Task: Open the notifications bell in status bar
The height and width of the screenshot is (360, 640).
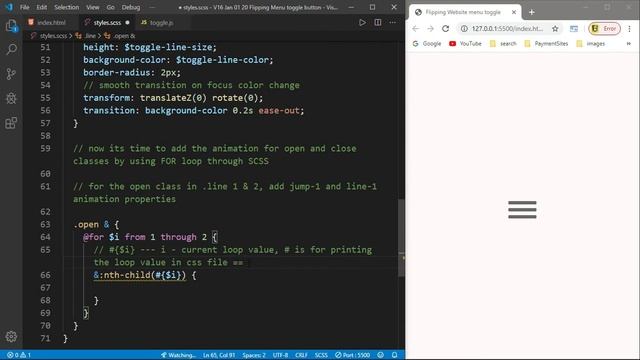Action: point(394,355)
